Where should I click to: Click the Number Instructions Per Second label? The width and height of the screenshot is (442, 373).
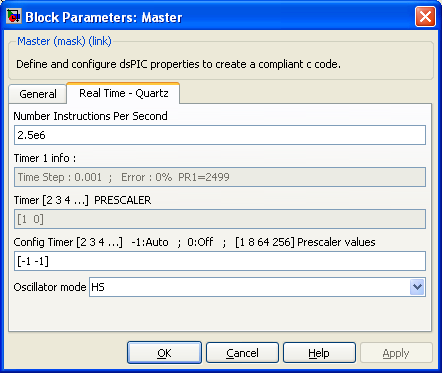pyautogui.click(x=90, y=116)
